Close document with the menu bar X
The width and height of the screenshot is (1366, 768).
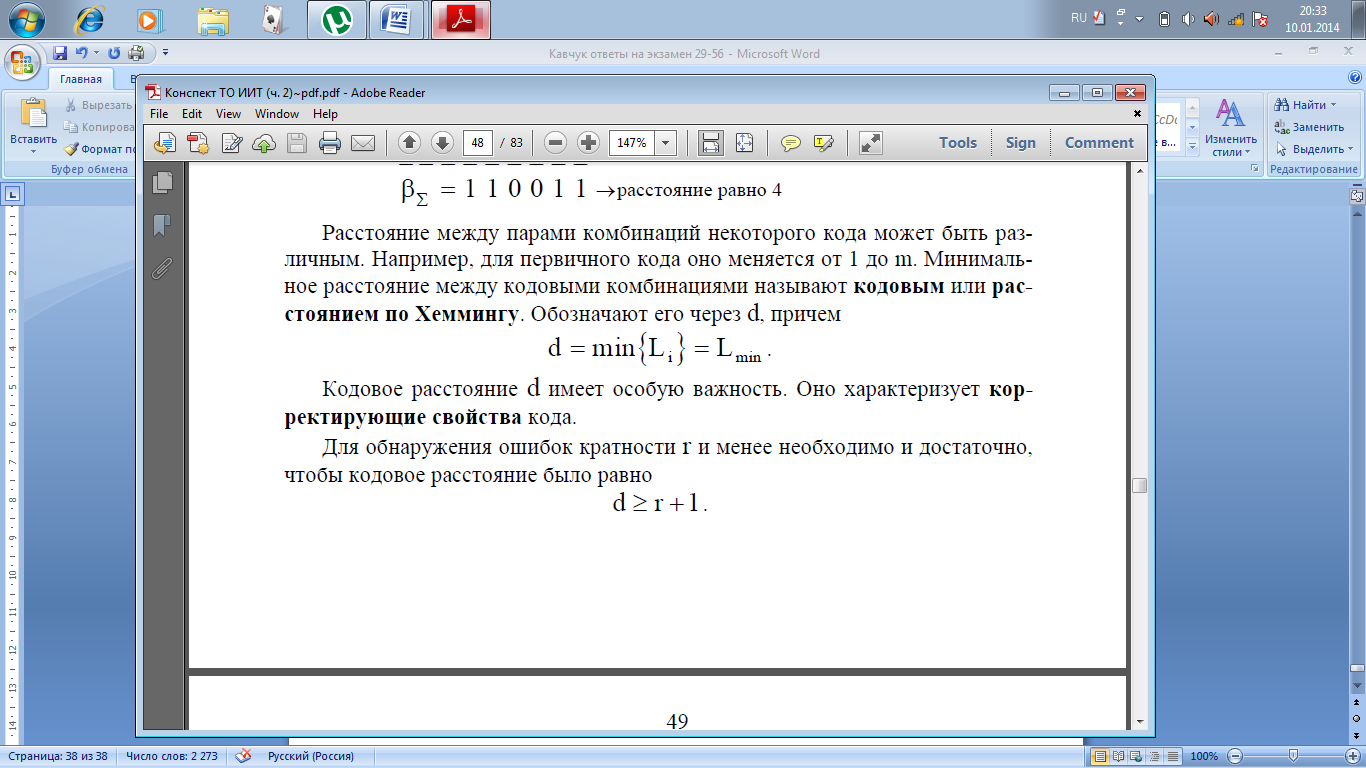pos(1137,114)
